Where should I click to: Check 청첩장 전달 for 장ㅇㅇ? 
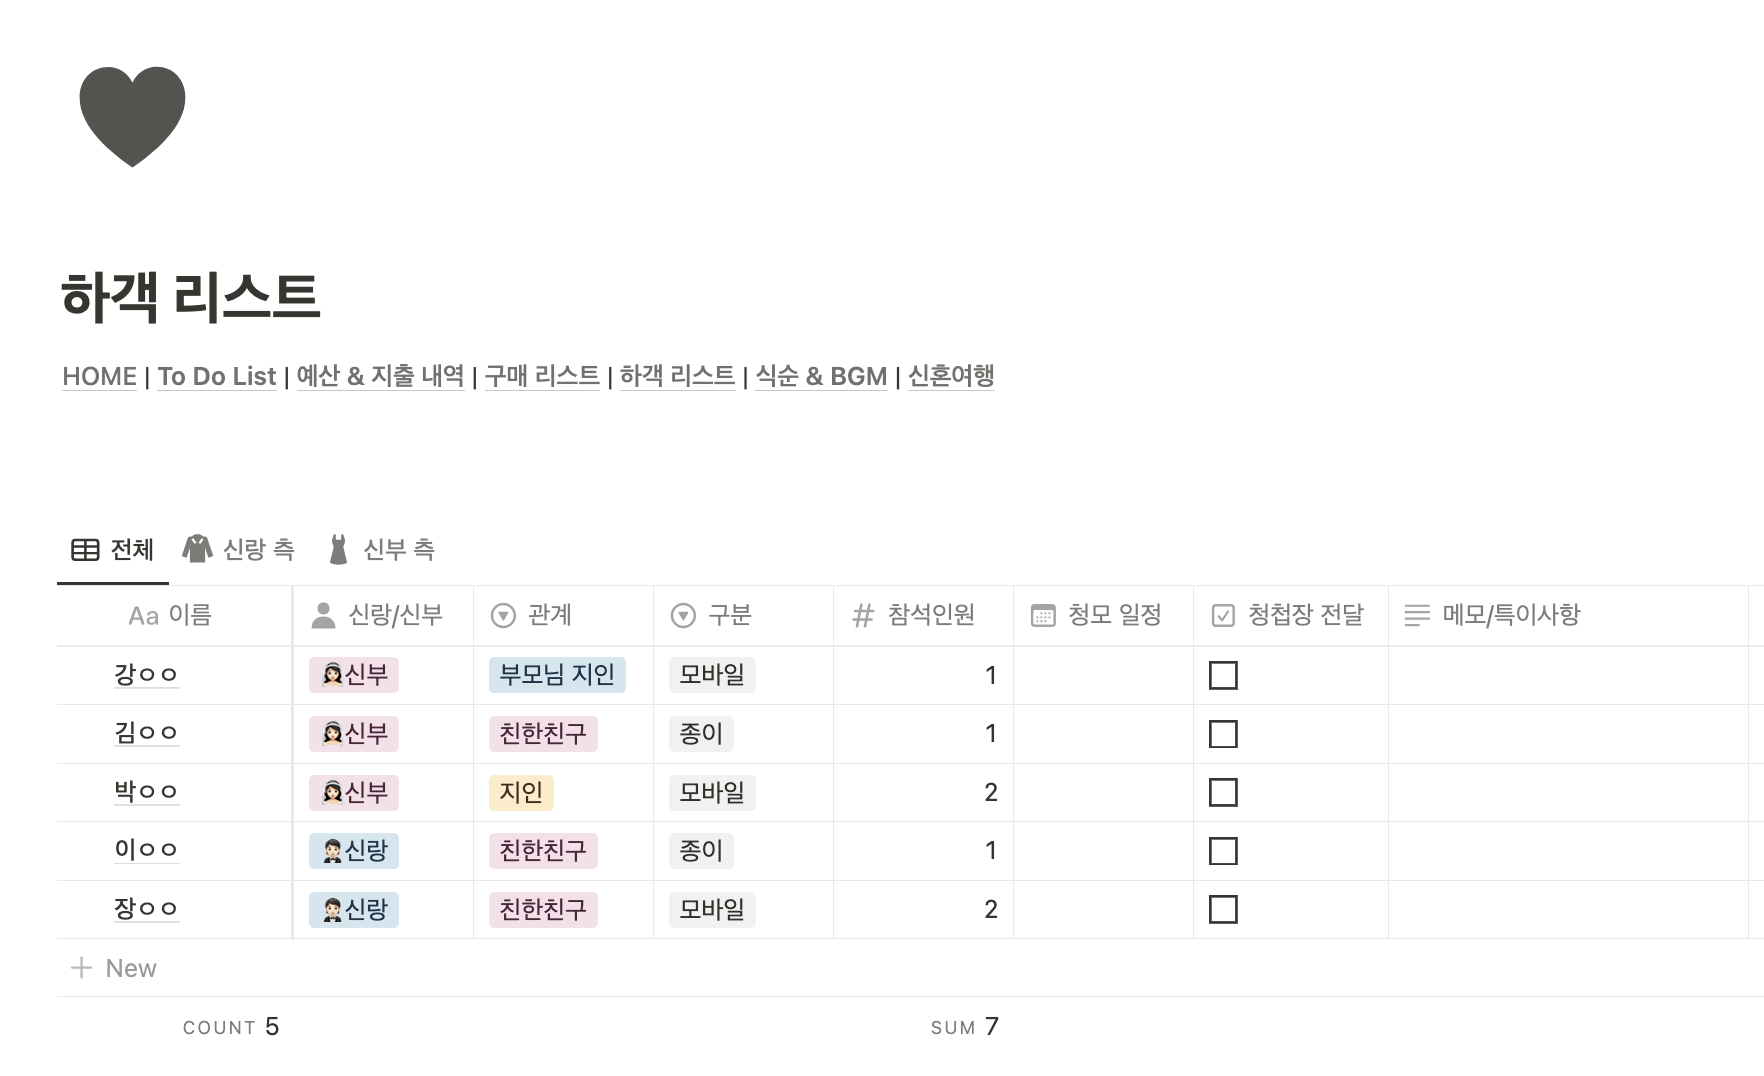click(x=1224, y=909)
